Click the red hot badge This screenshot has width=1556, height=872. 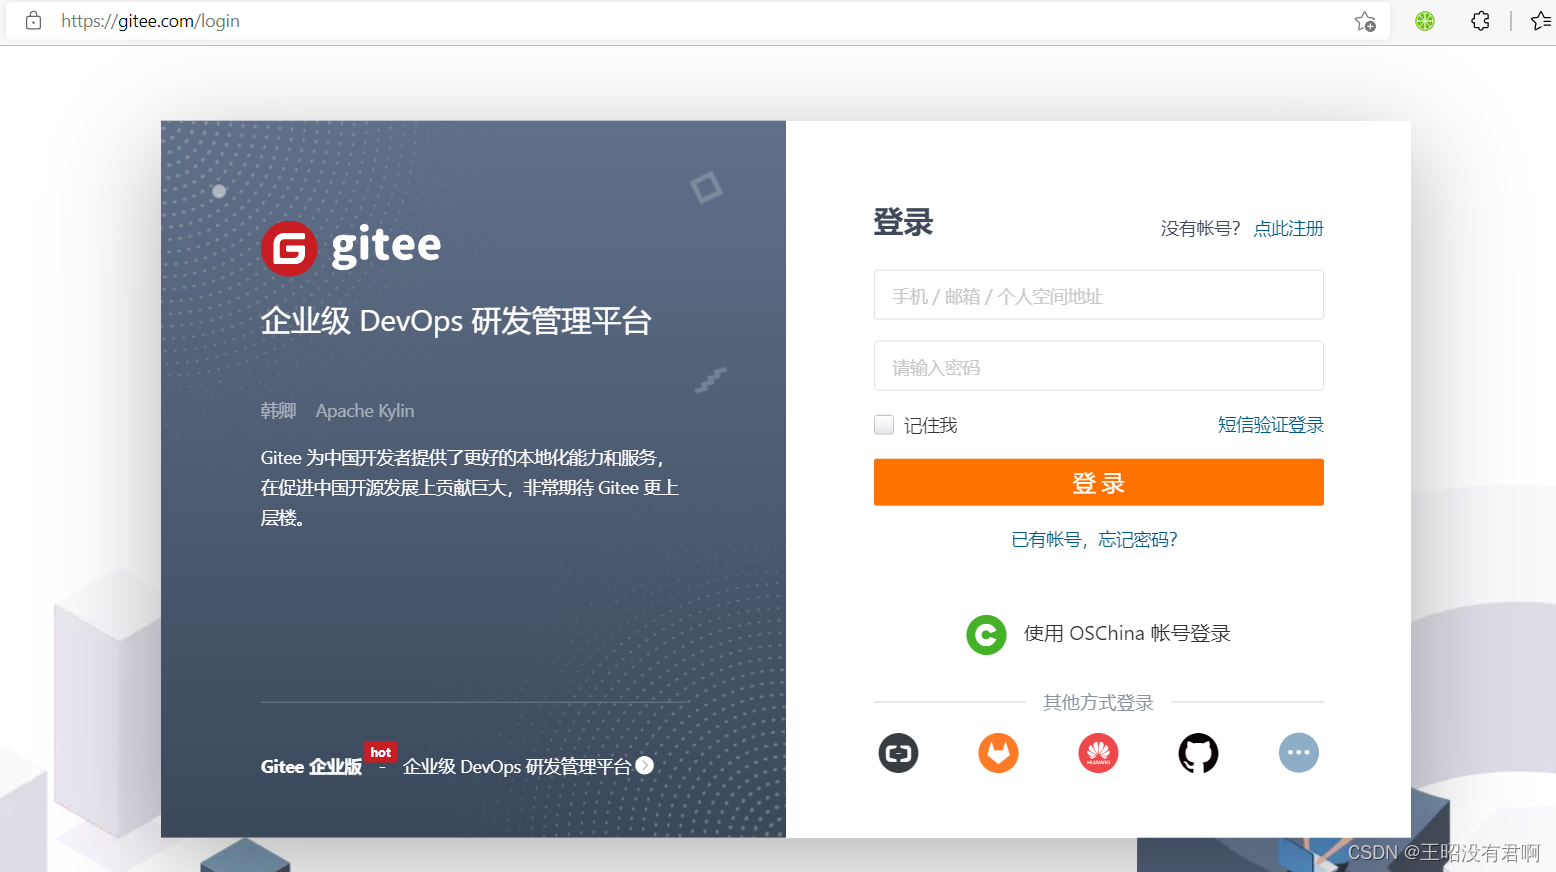381,752
